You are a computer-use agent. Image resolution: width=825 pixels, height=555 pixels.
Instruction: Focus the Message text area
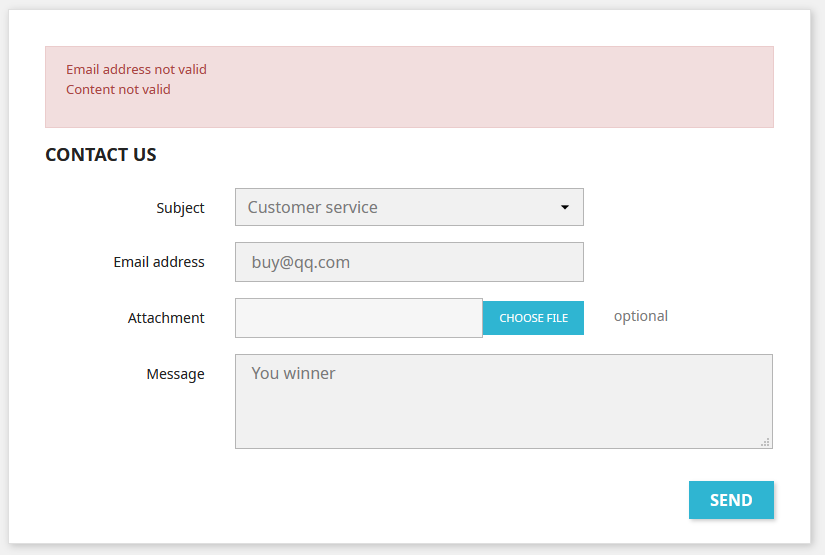point(503,410)
